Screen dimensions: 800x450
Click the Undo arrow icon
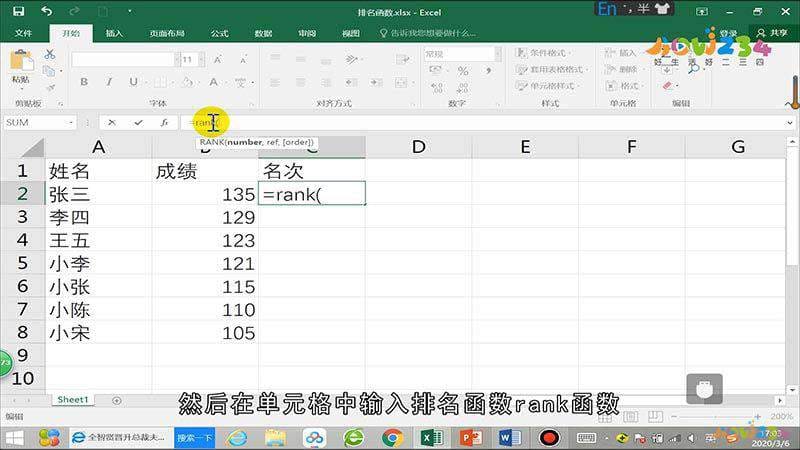(46, 11)
